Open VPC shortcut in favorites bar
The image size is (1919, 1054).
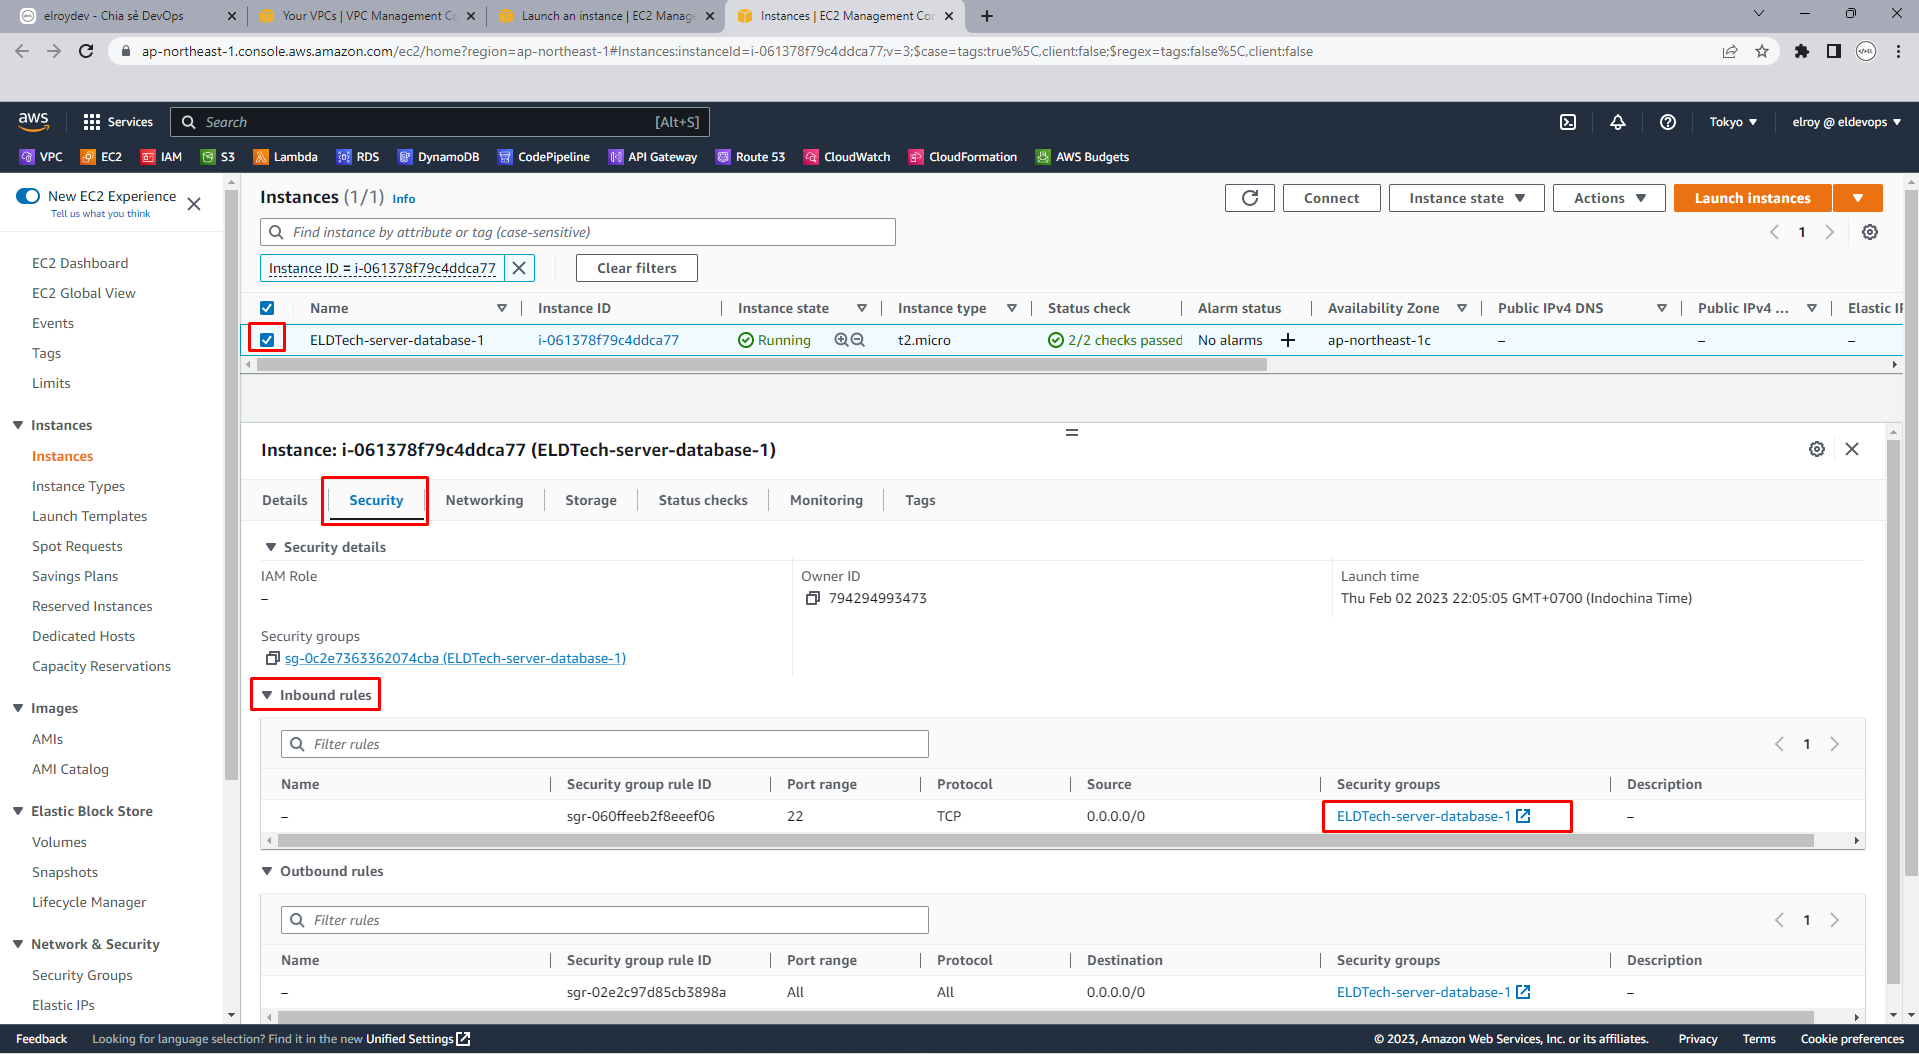pos(41,157)
